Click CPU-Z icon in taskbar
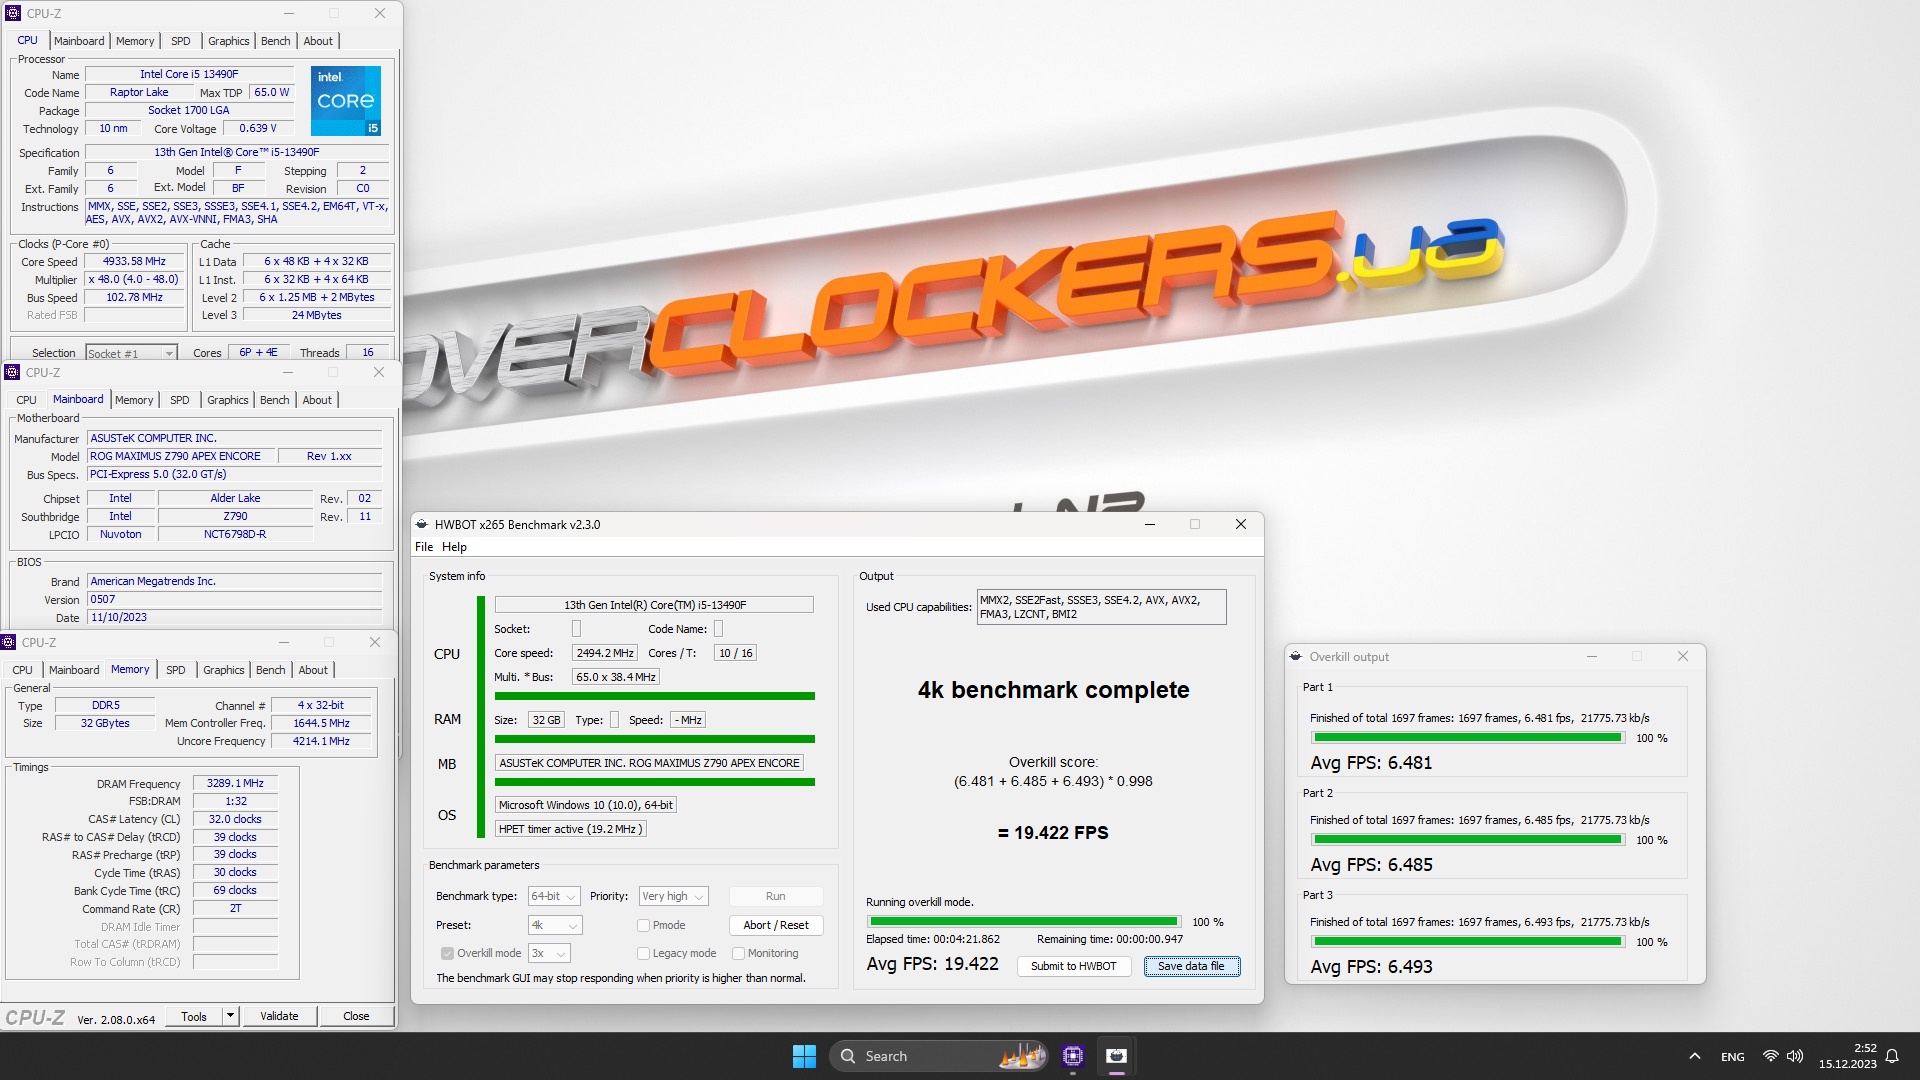The width and height of the screenshot is (1920, 1080). (x=1073, y=1056)
